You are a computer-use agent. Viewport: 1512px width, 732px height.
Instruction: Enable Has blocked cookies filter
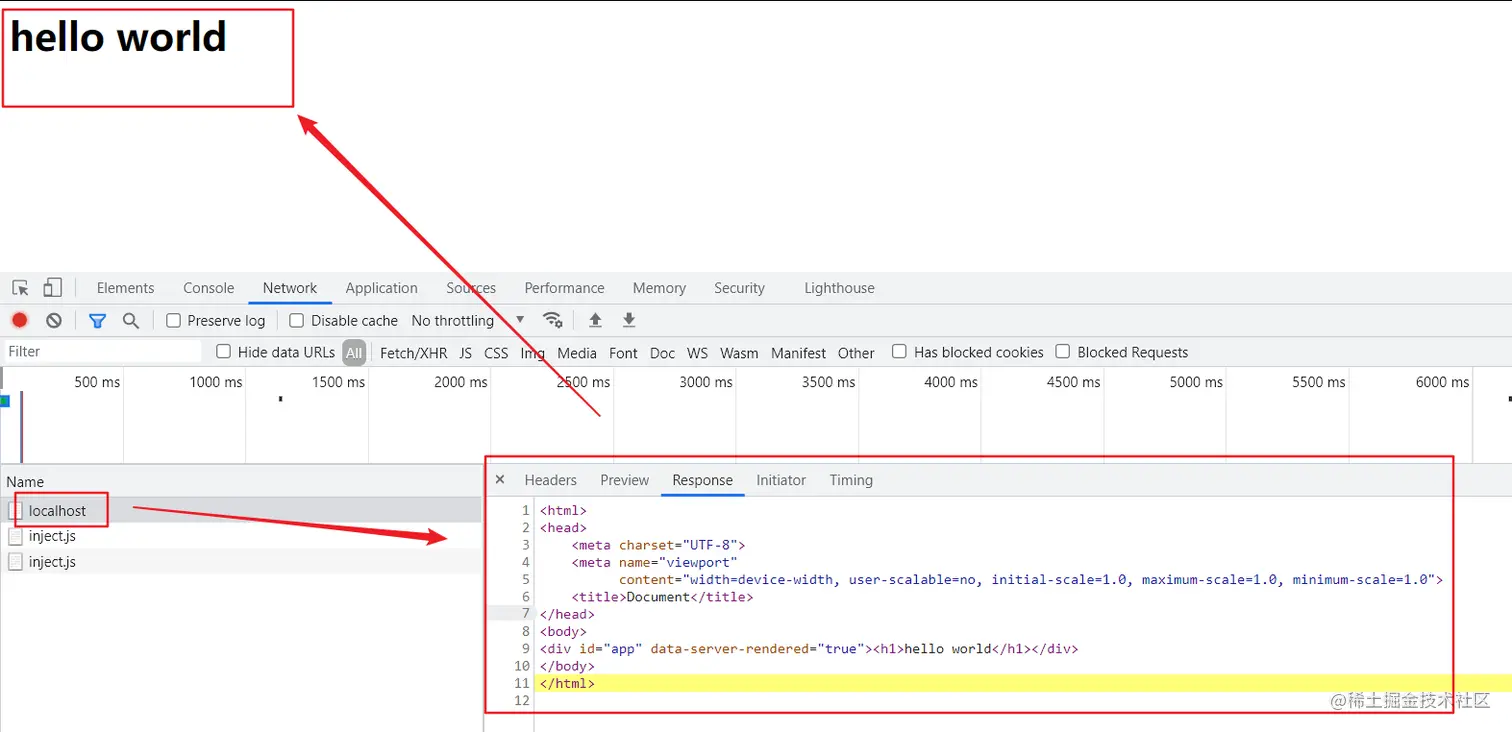[899, 352]
